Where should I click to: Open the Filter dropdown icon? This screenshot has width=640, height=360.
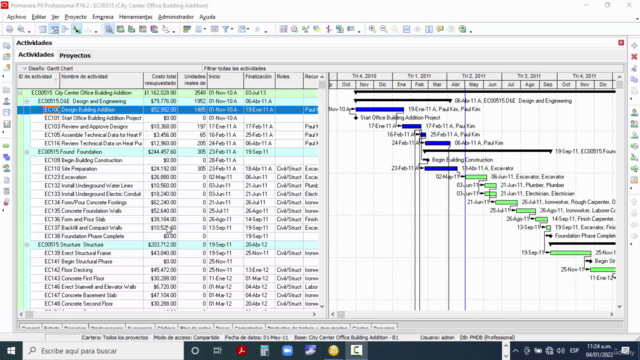point(226,29)
